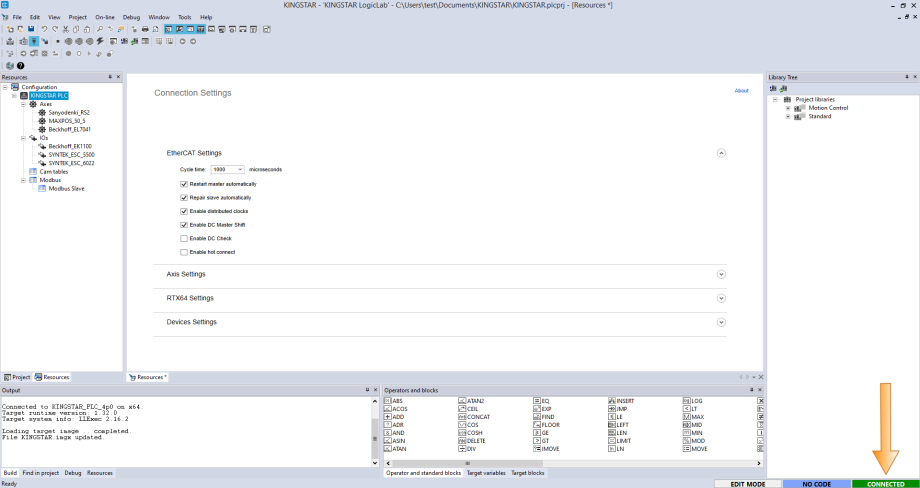Click the lightning bolt toolbar icon
This screenshot has height=488, width=920.
click(x=100, y=41)
